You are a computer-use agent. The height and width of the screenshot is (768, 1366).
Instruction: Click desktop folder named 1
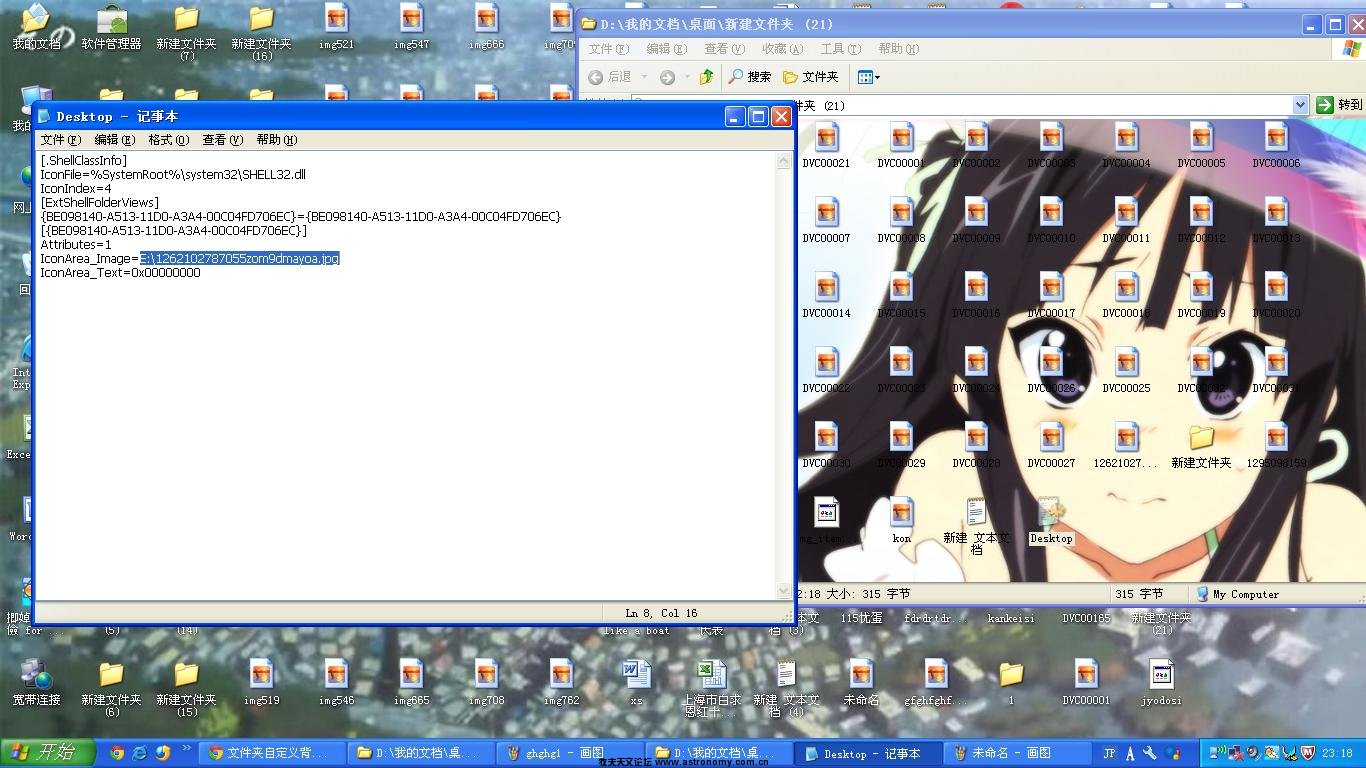click(1011, 683)
